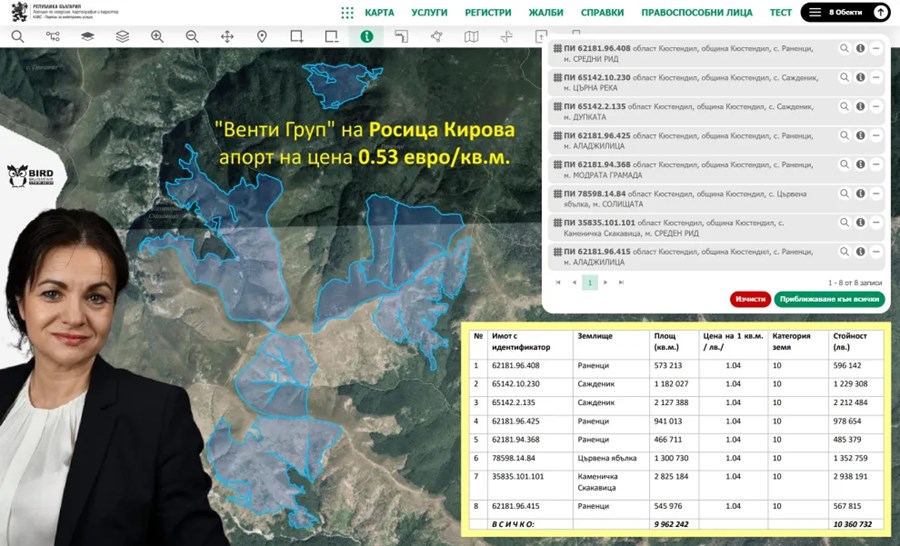The height and width of the screenshot is (546, 900).
Task: Select page 1 in the pagination
Action: click(590, 283)
